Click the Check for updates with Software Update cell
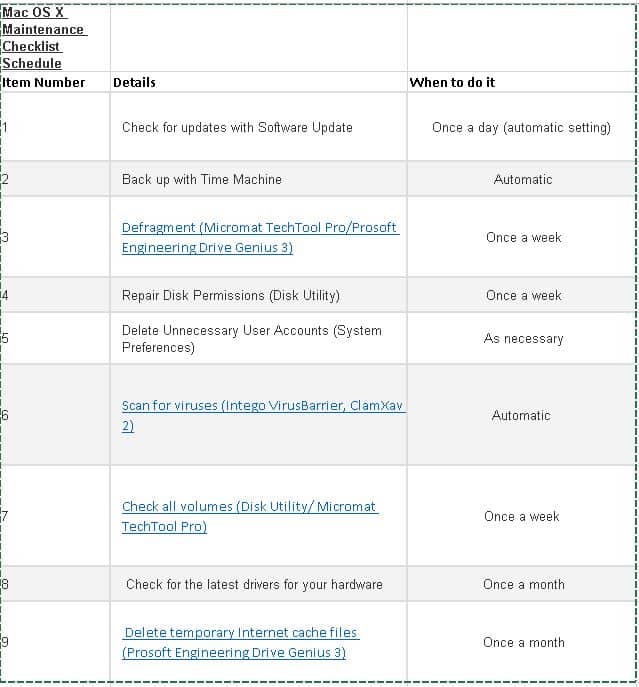639x687 pixels. pos(237,127)
